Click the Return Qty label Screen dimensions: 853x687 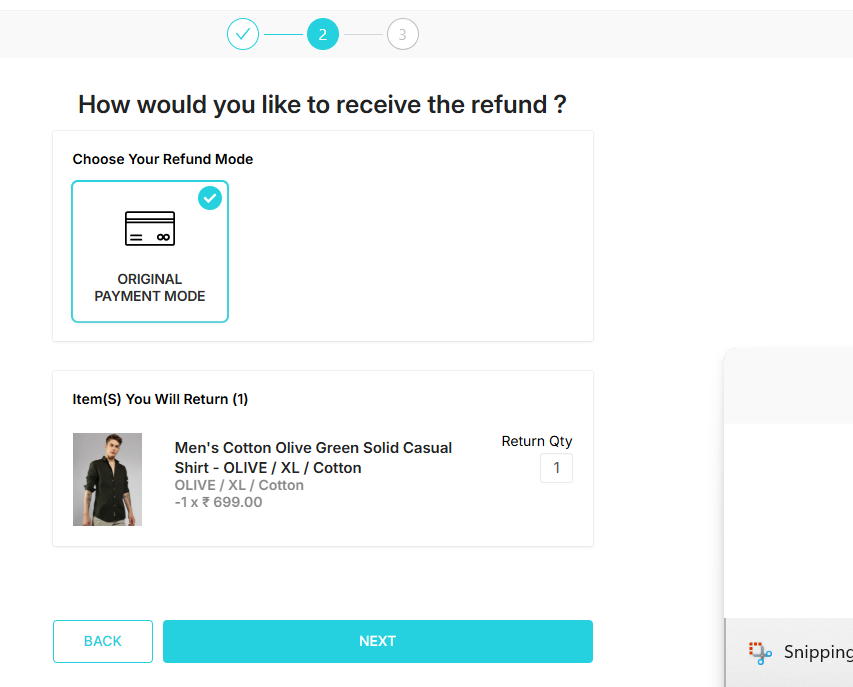pos(537,441)
